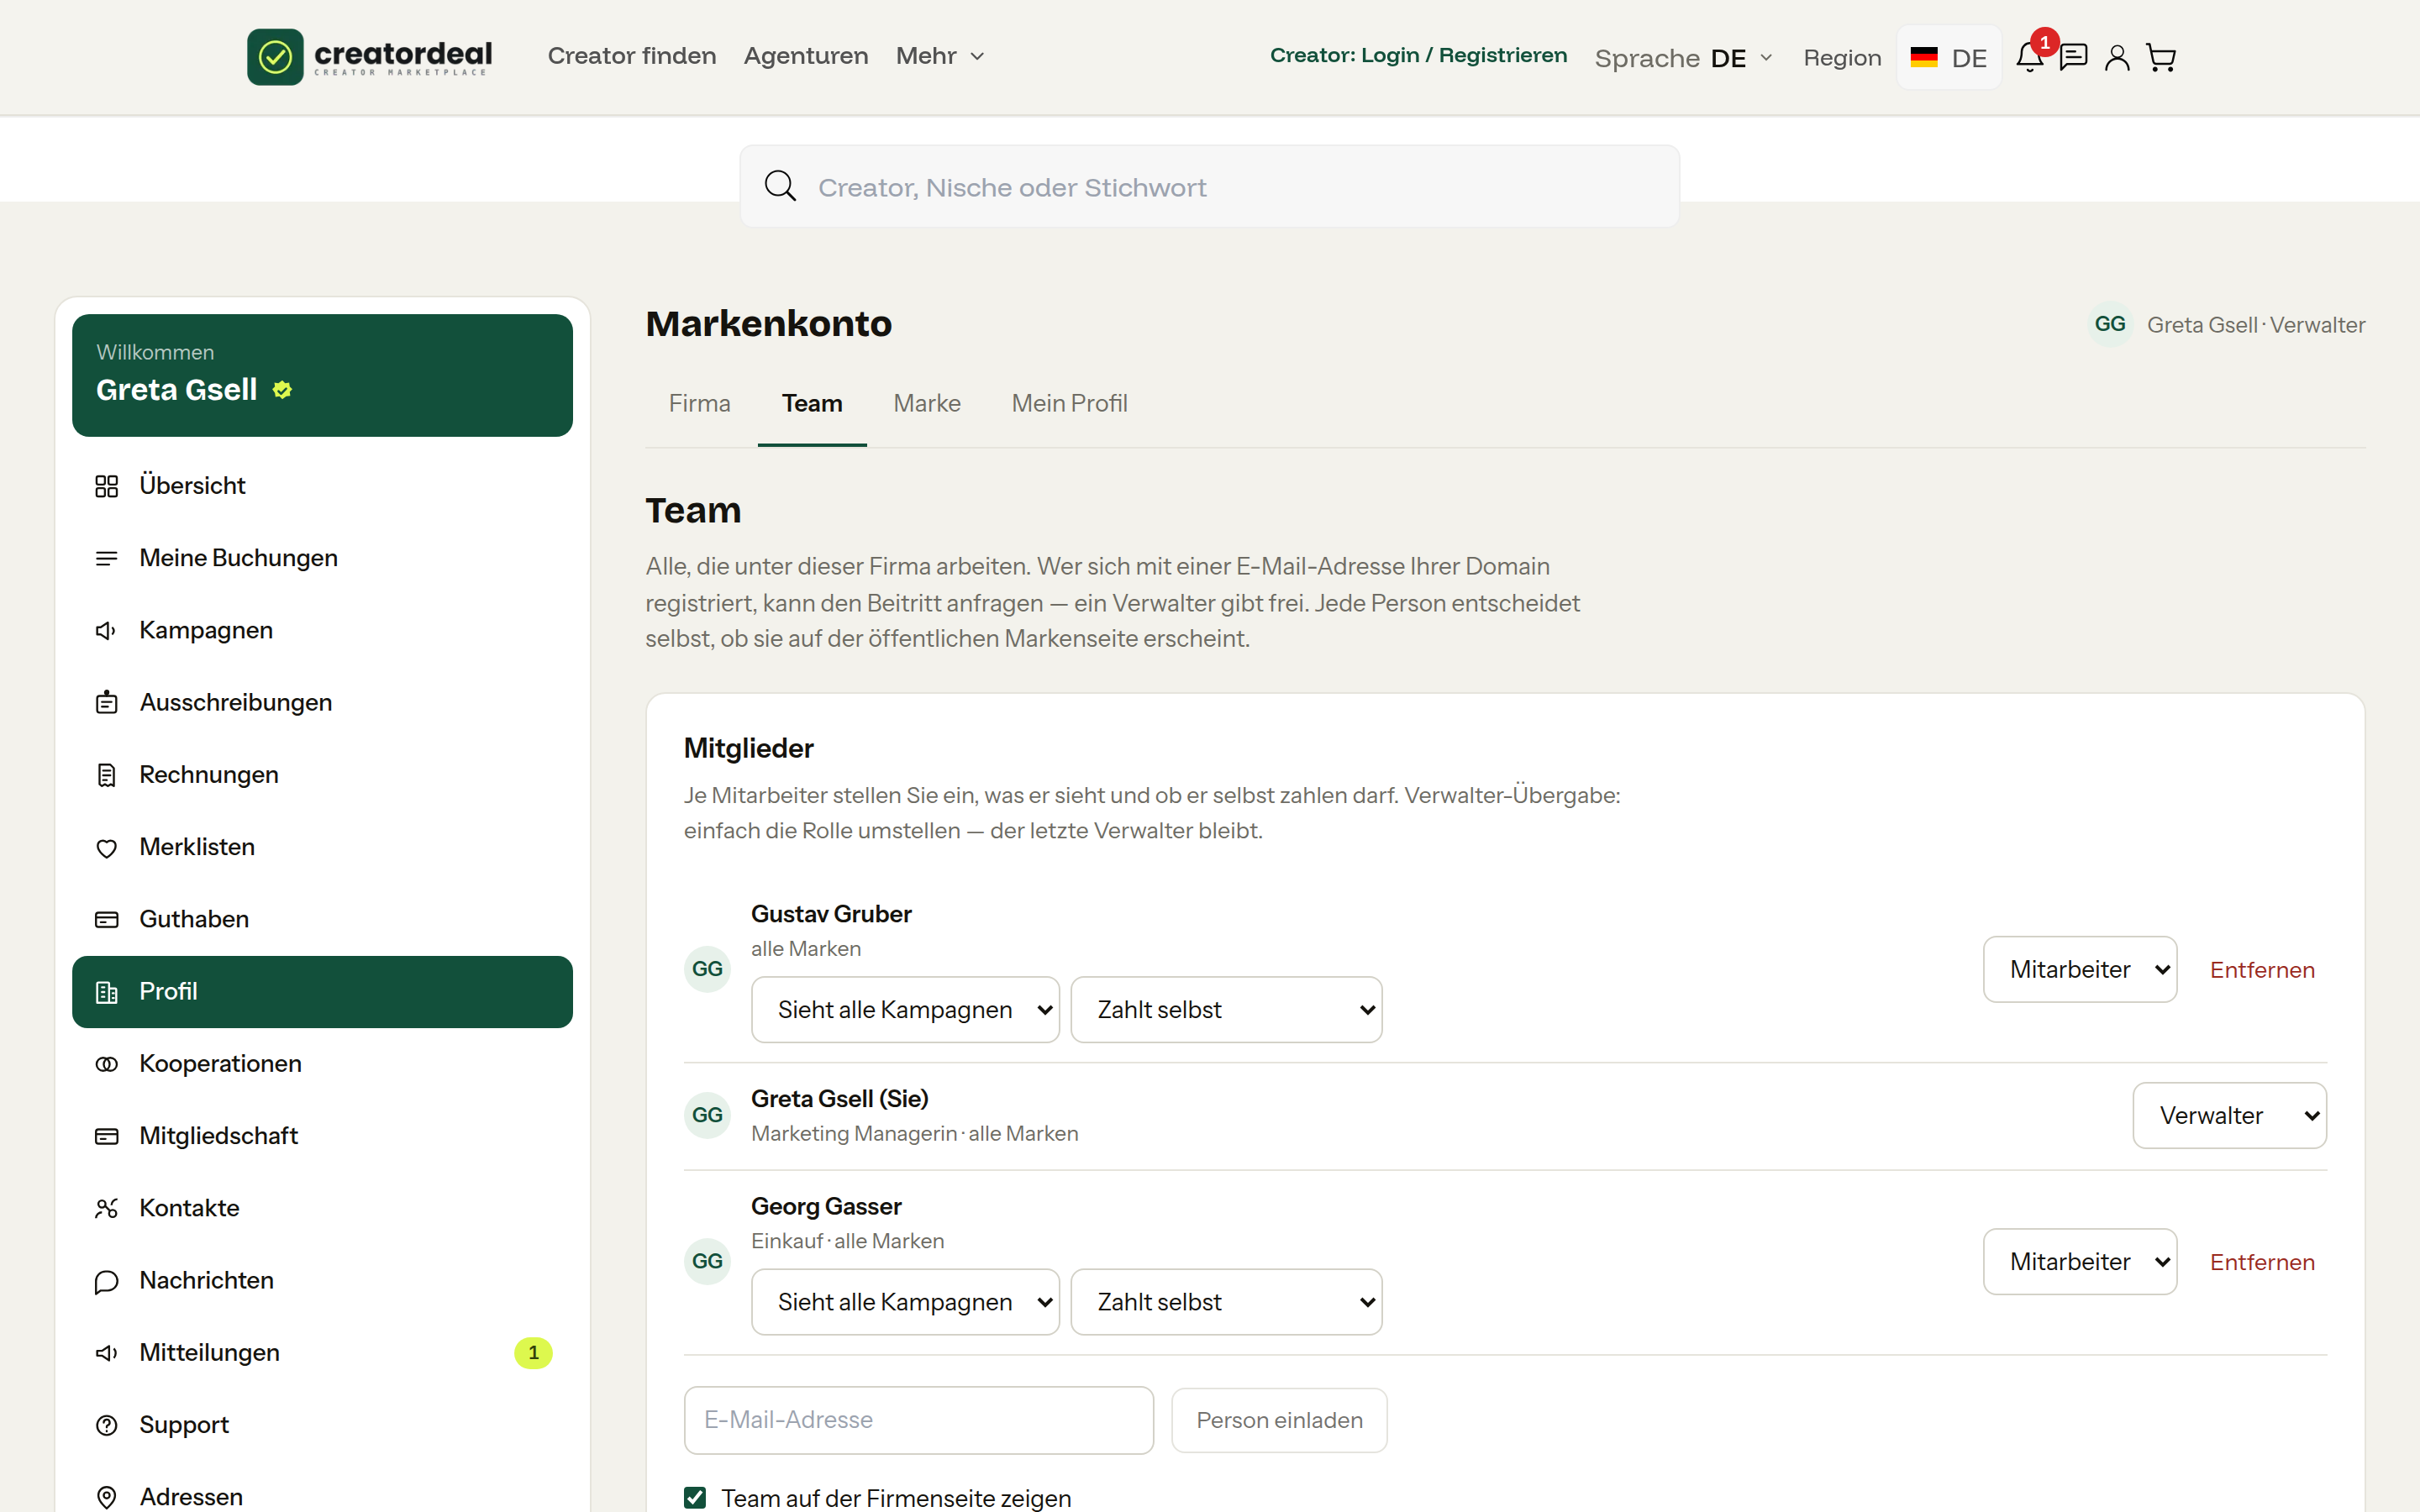
Task: Open Georg Gasser's Zahlt selbst dropdown
Action: pos(1226,1302)
